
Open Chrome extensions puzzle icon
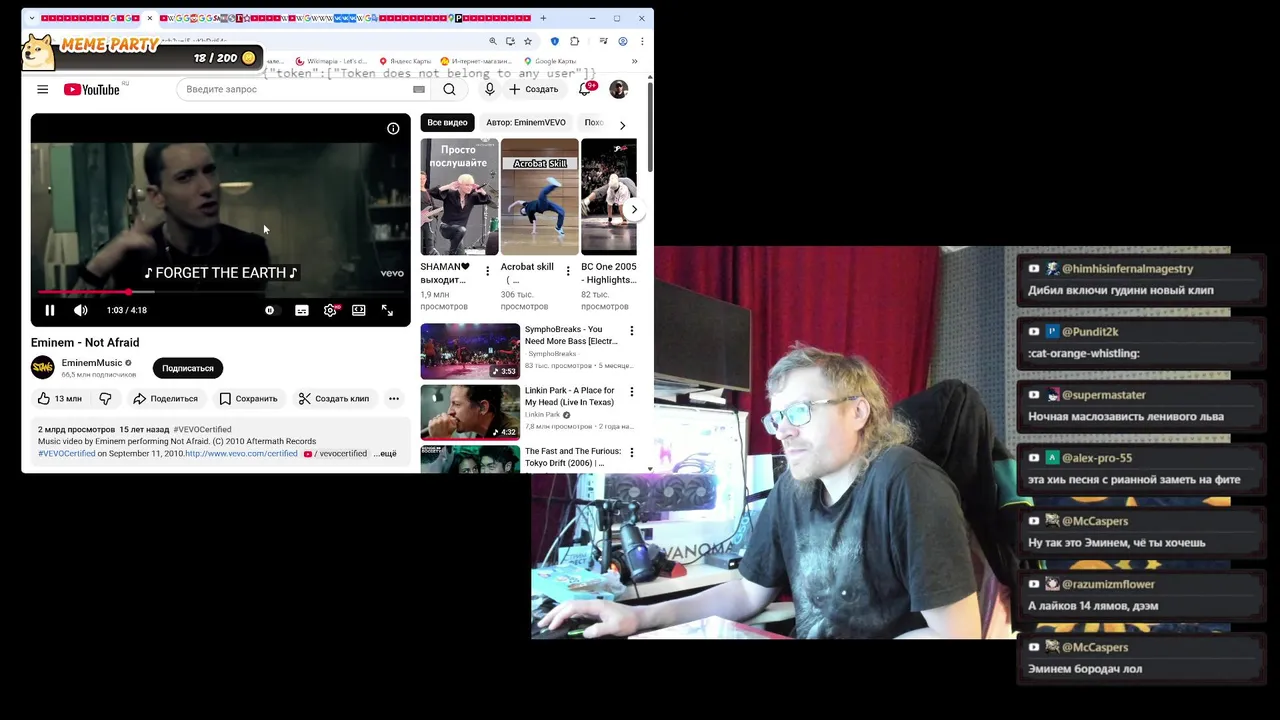point(574,41)
